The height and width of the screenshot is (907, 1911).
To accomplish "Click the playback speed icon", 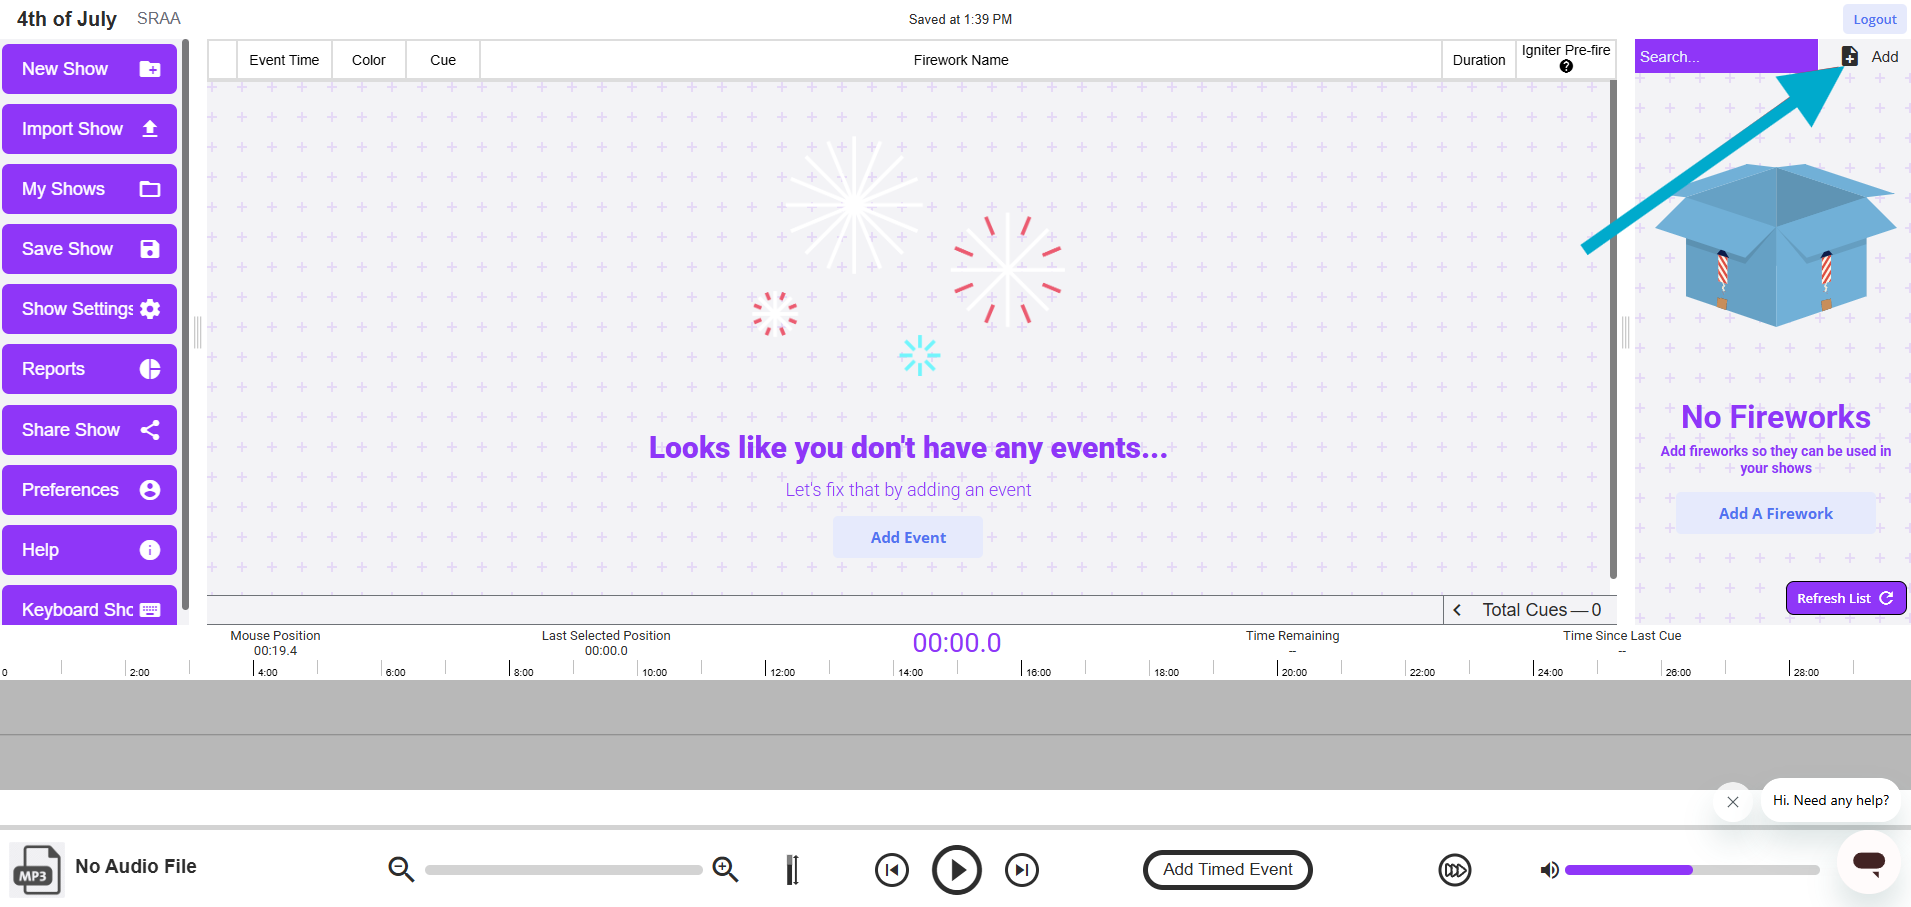I will [x=1454, y=869].
